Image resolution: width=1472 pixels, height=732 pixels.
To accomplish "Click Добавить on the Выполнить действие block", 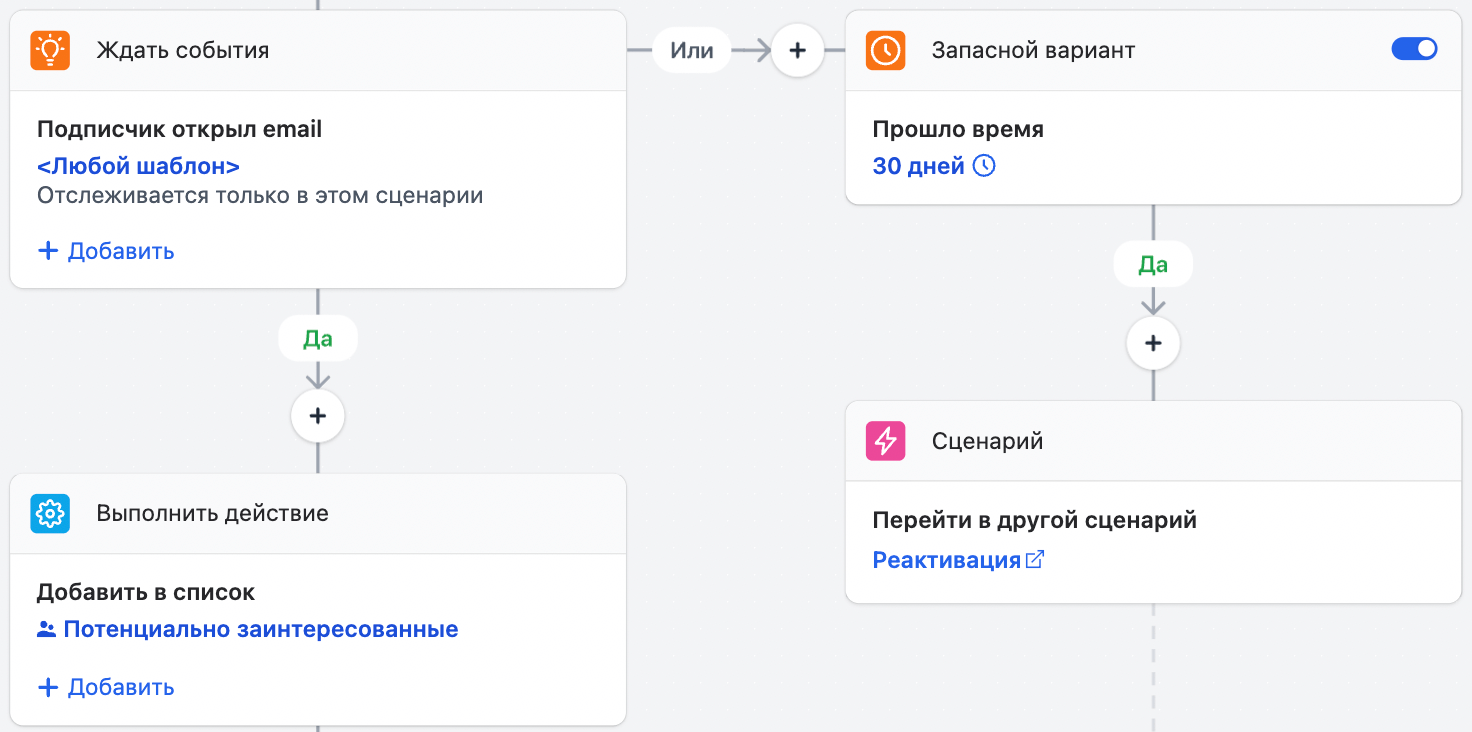I will coord(105,687).
